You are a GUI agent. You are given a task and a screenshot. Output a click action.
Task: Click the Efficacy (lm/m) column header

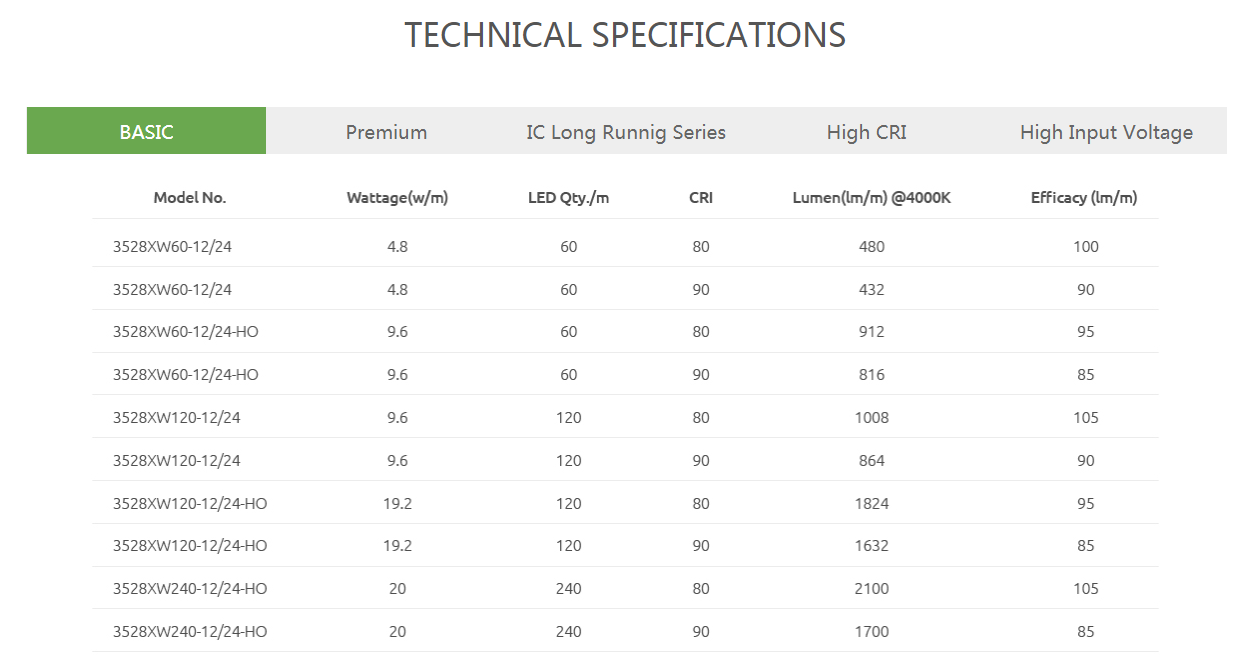click(1084, 198)
